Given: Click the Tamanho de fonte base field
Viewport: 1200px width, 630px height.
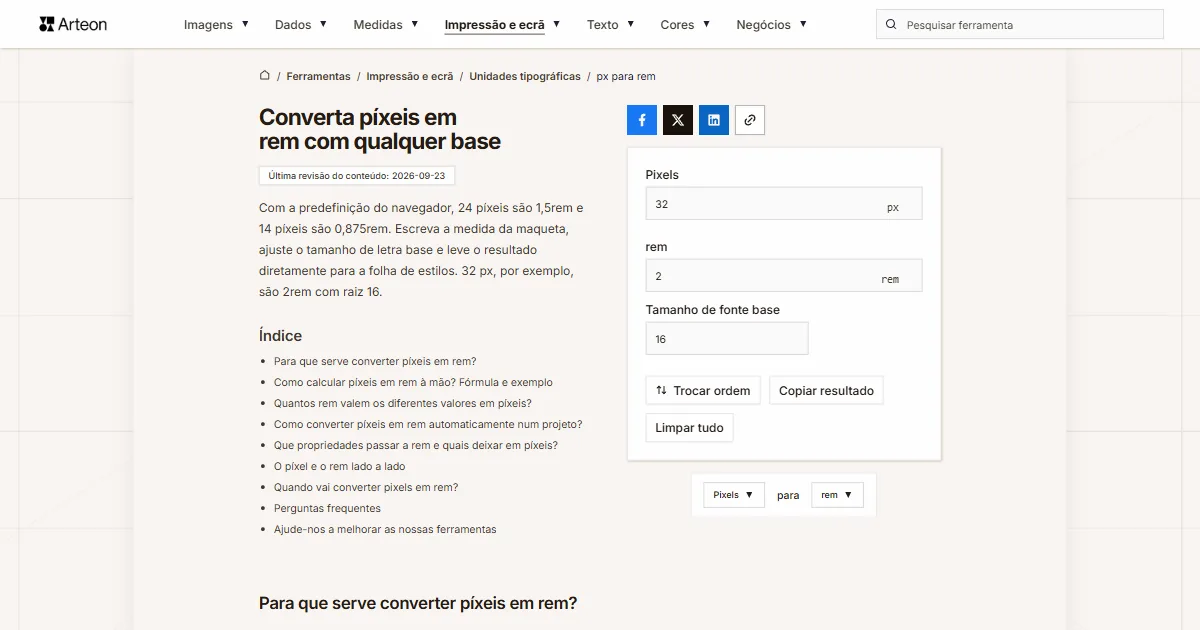Looking at the screenshot, I should coord(727,338).
